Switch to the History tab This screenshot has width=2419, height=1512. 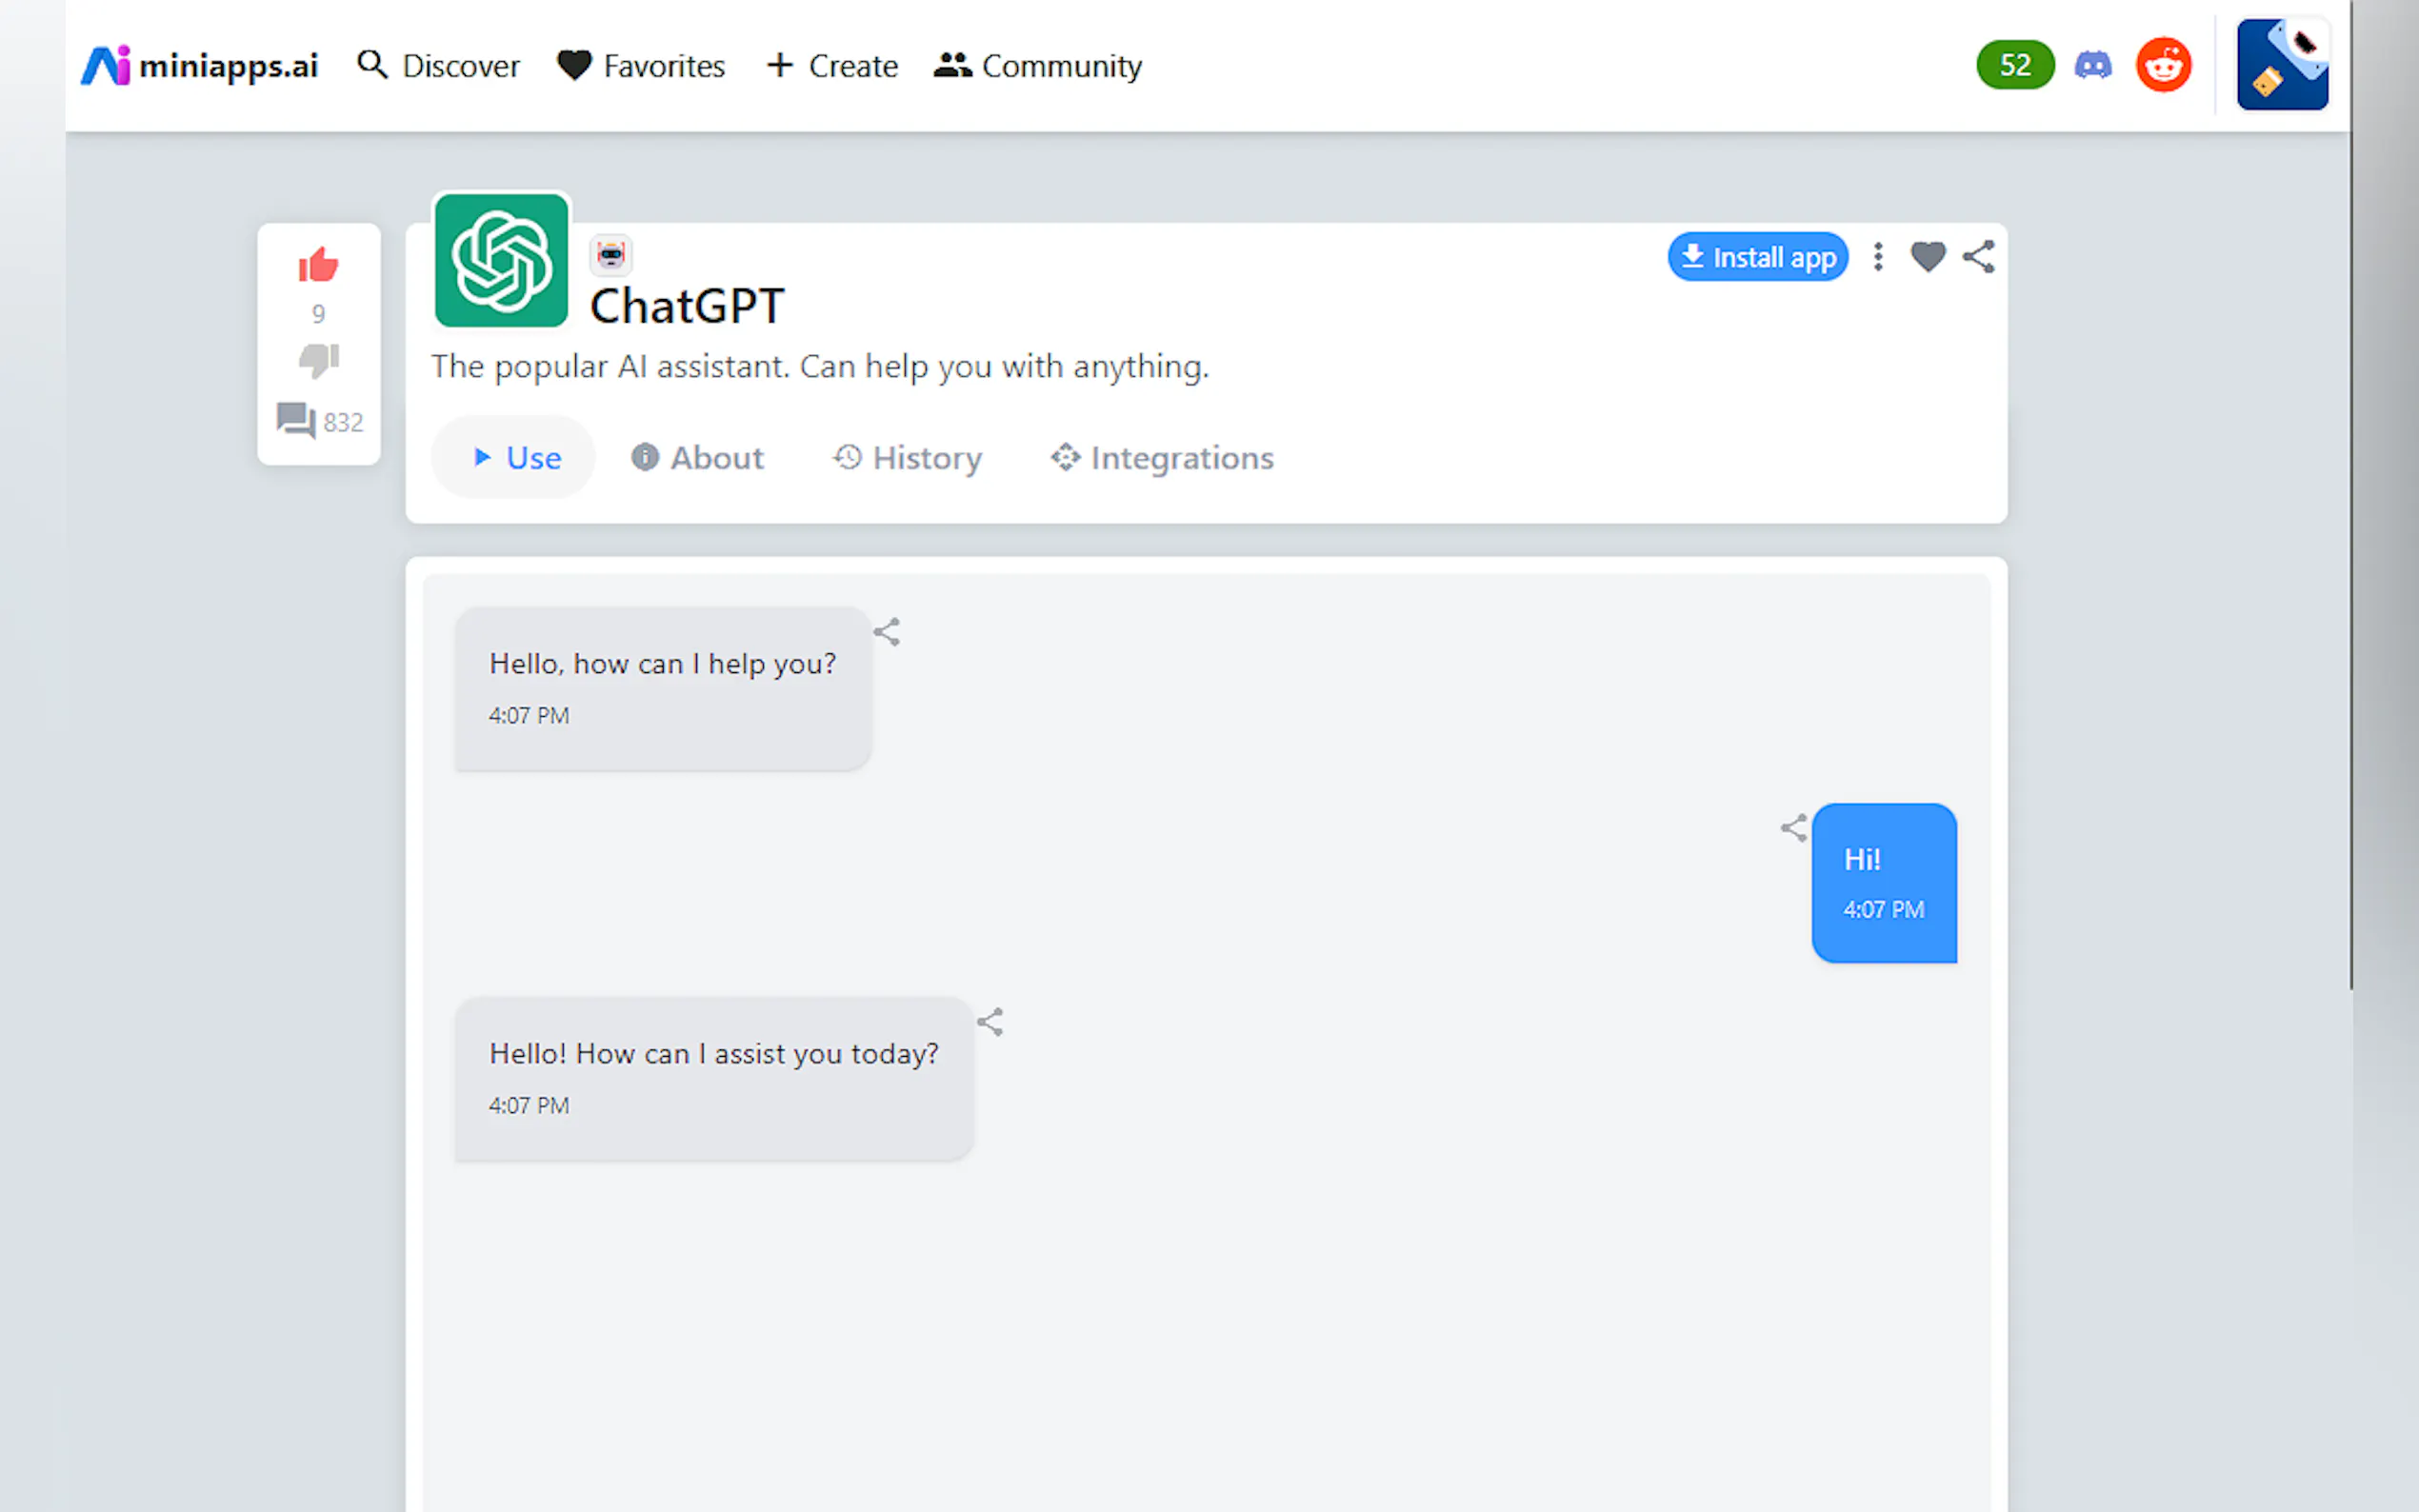click(906, 457)
